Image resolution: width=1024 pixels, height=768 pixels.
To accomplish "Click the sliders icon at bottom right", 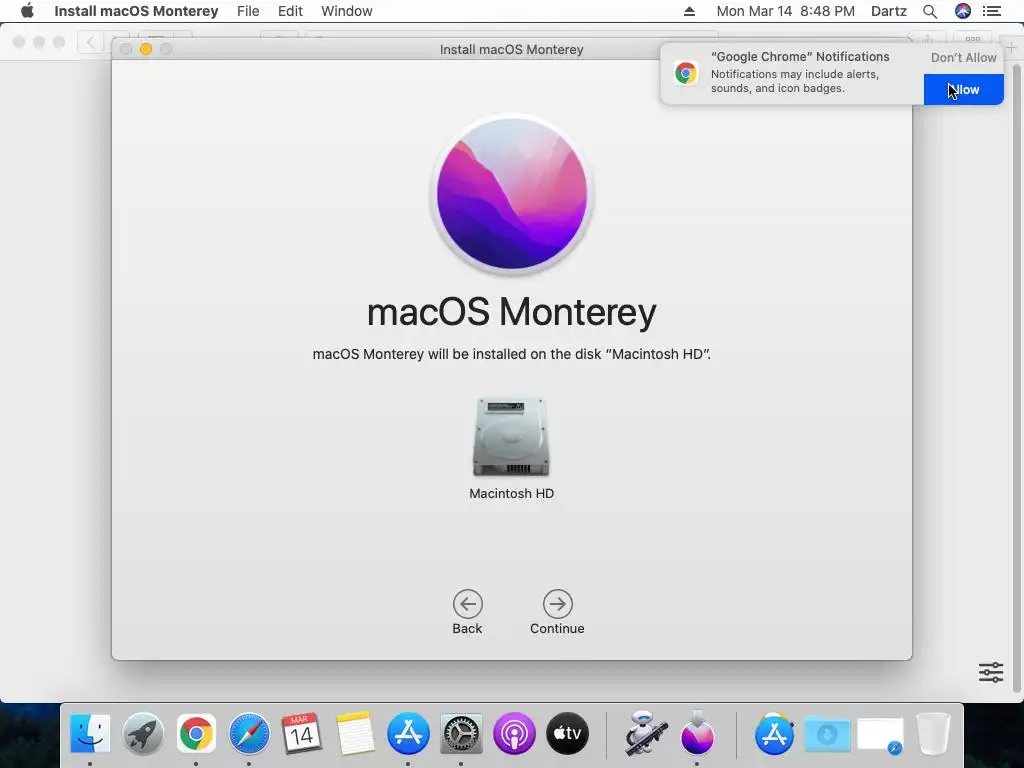I will [991, 672].
